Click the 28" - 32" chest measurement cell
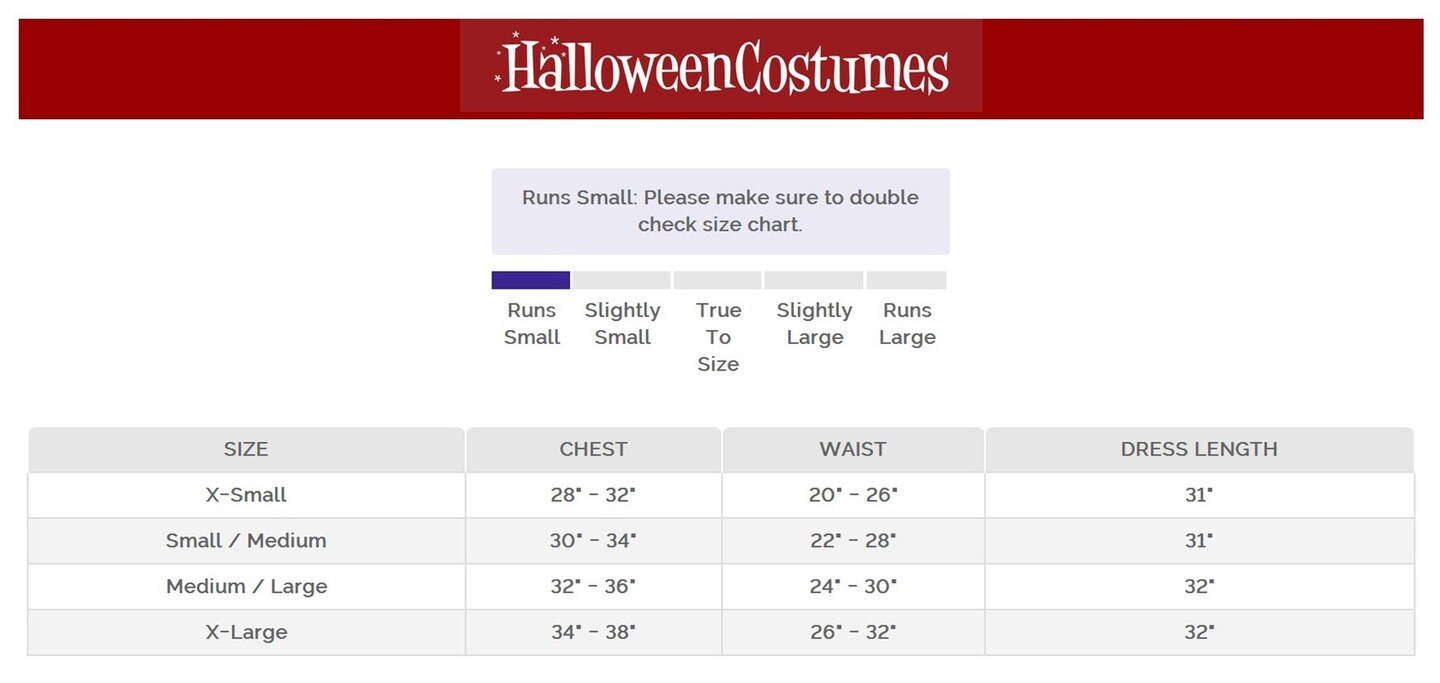The height and width of the screenshot is (683, 1440). [x=593, y=495]
